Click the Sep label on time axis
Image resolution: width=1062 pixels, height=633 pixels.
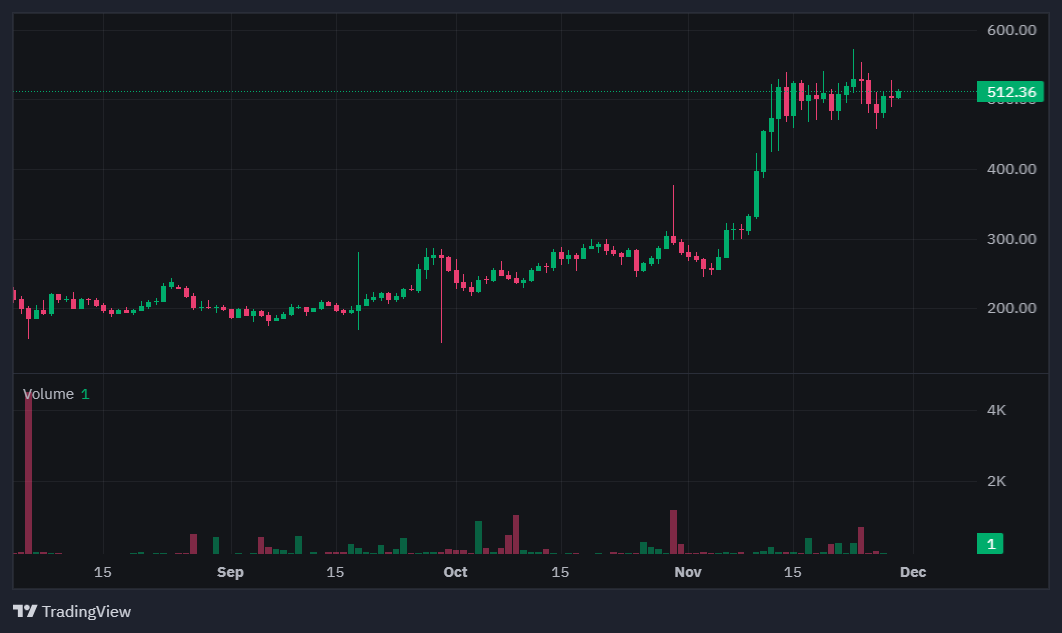tap(230, 572)
